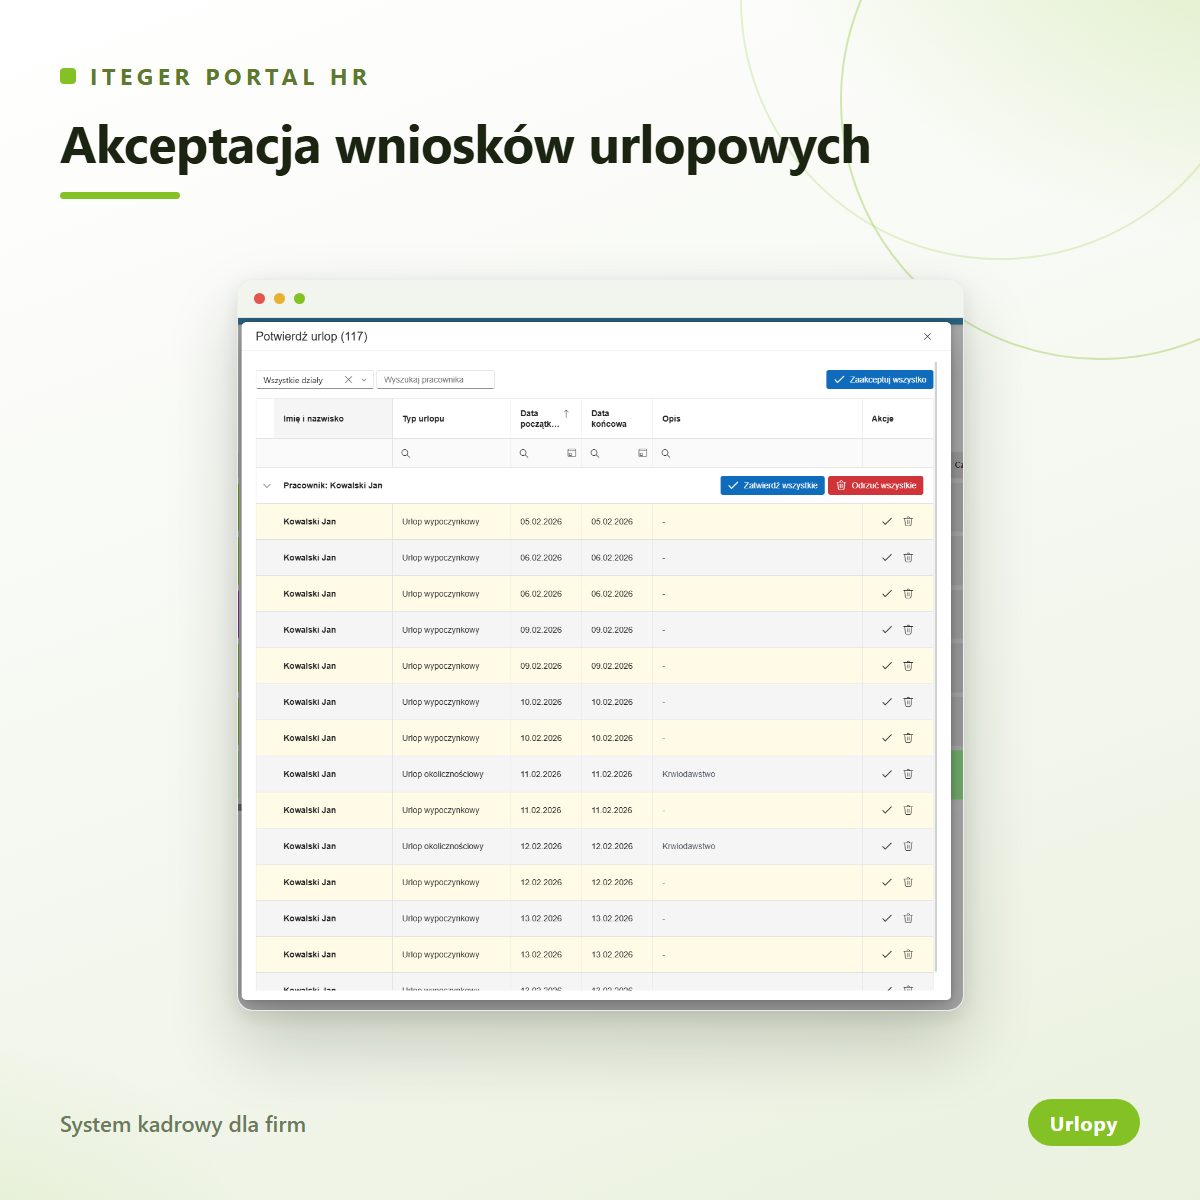Open the calendar picker for Data początkowa filter
Image resolution: width=1200 pixels, height=1200 pixels.
[572, 453]
